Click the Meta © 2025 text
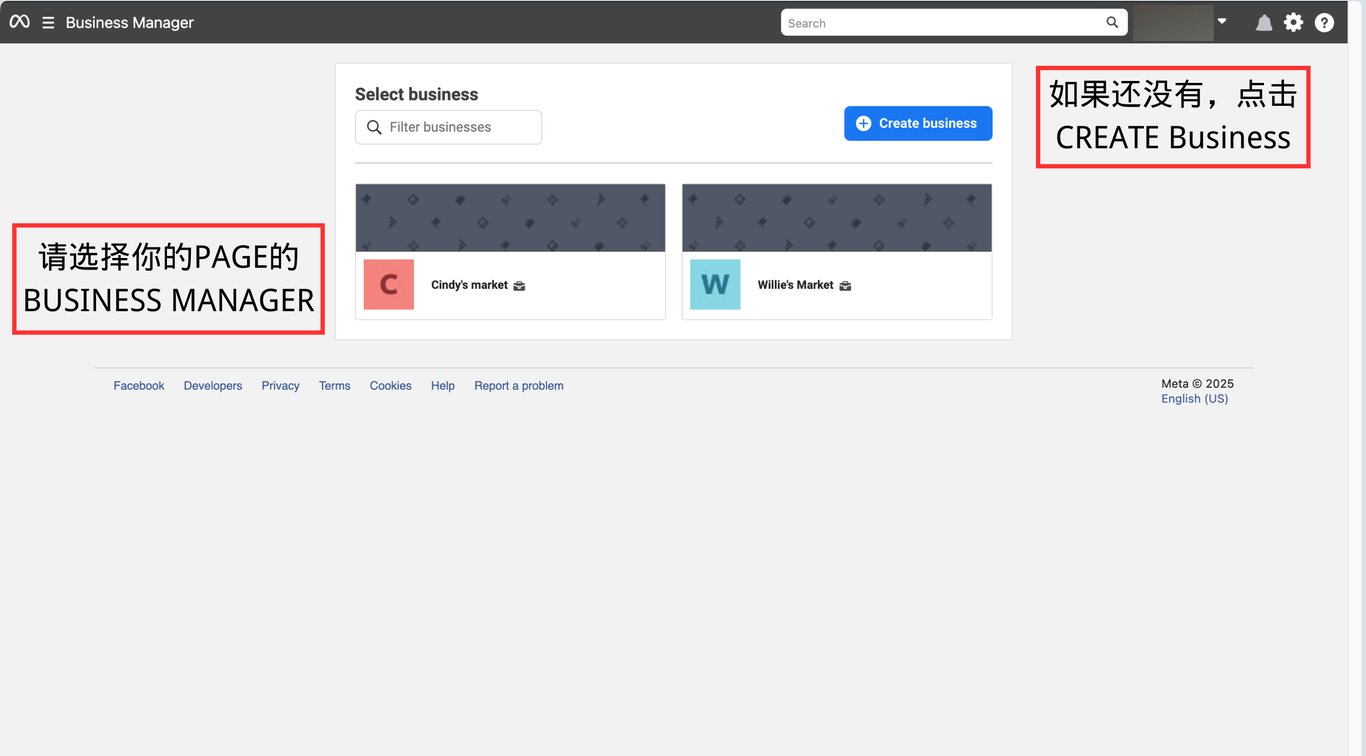 point(1198,384)
